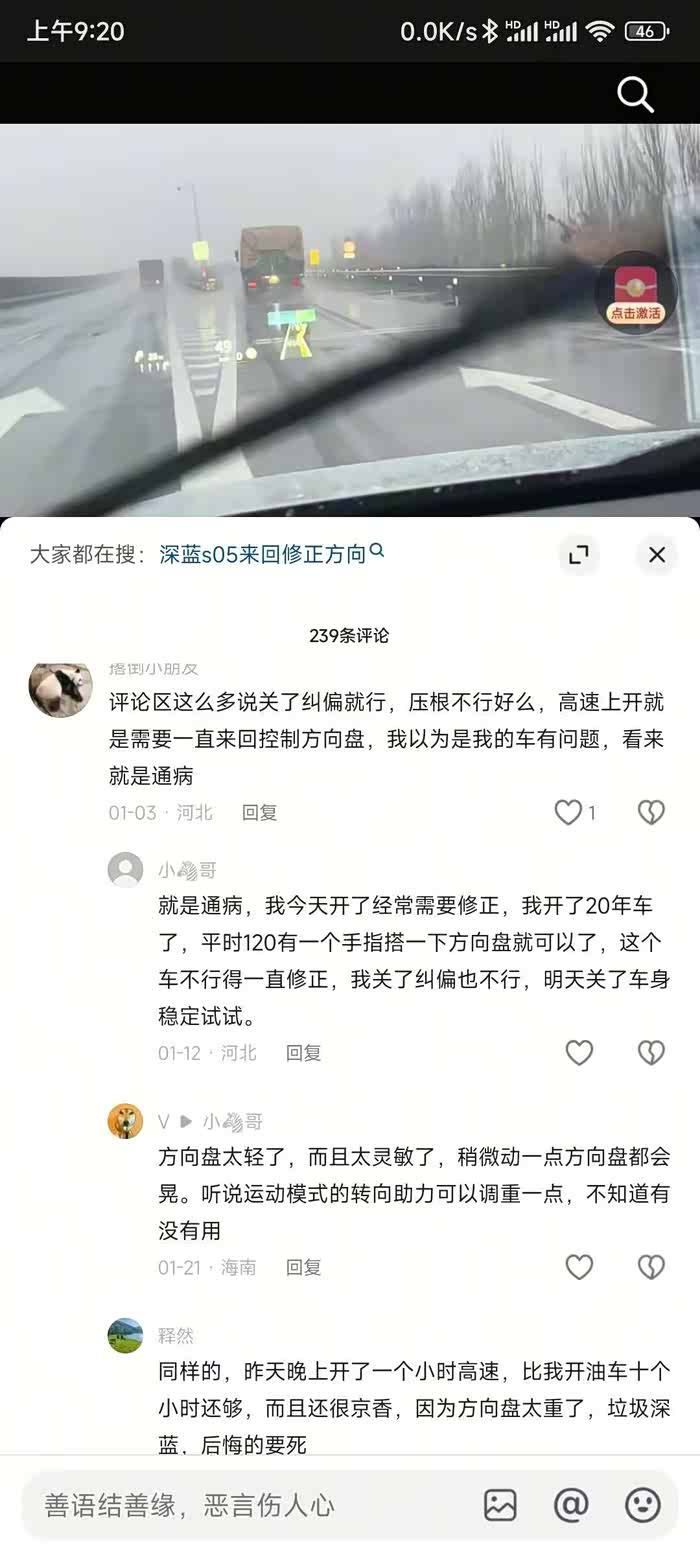
Task: Like 小哥's reply from 01-12
Action: pyautogui.click(x=579, y=1053)
